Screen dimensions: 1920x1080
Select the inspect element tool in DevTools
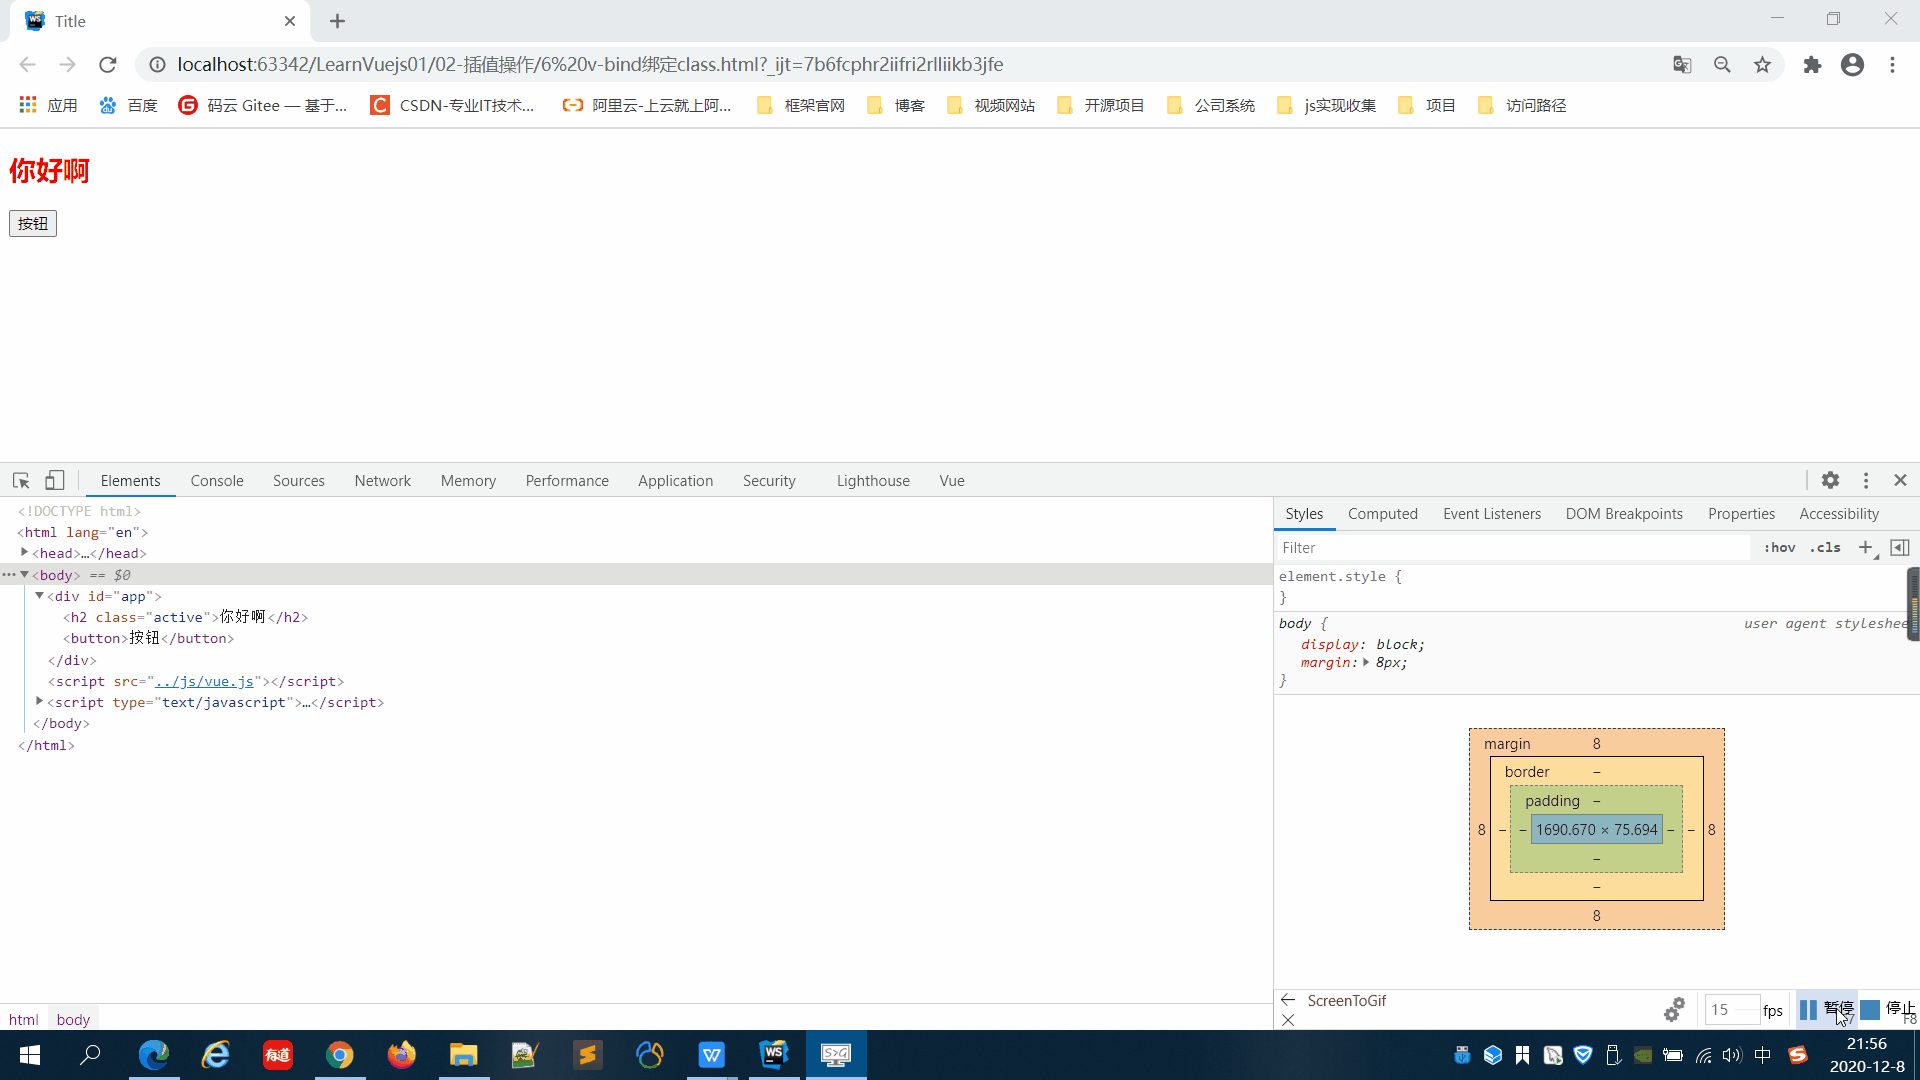coord(20,480)
